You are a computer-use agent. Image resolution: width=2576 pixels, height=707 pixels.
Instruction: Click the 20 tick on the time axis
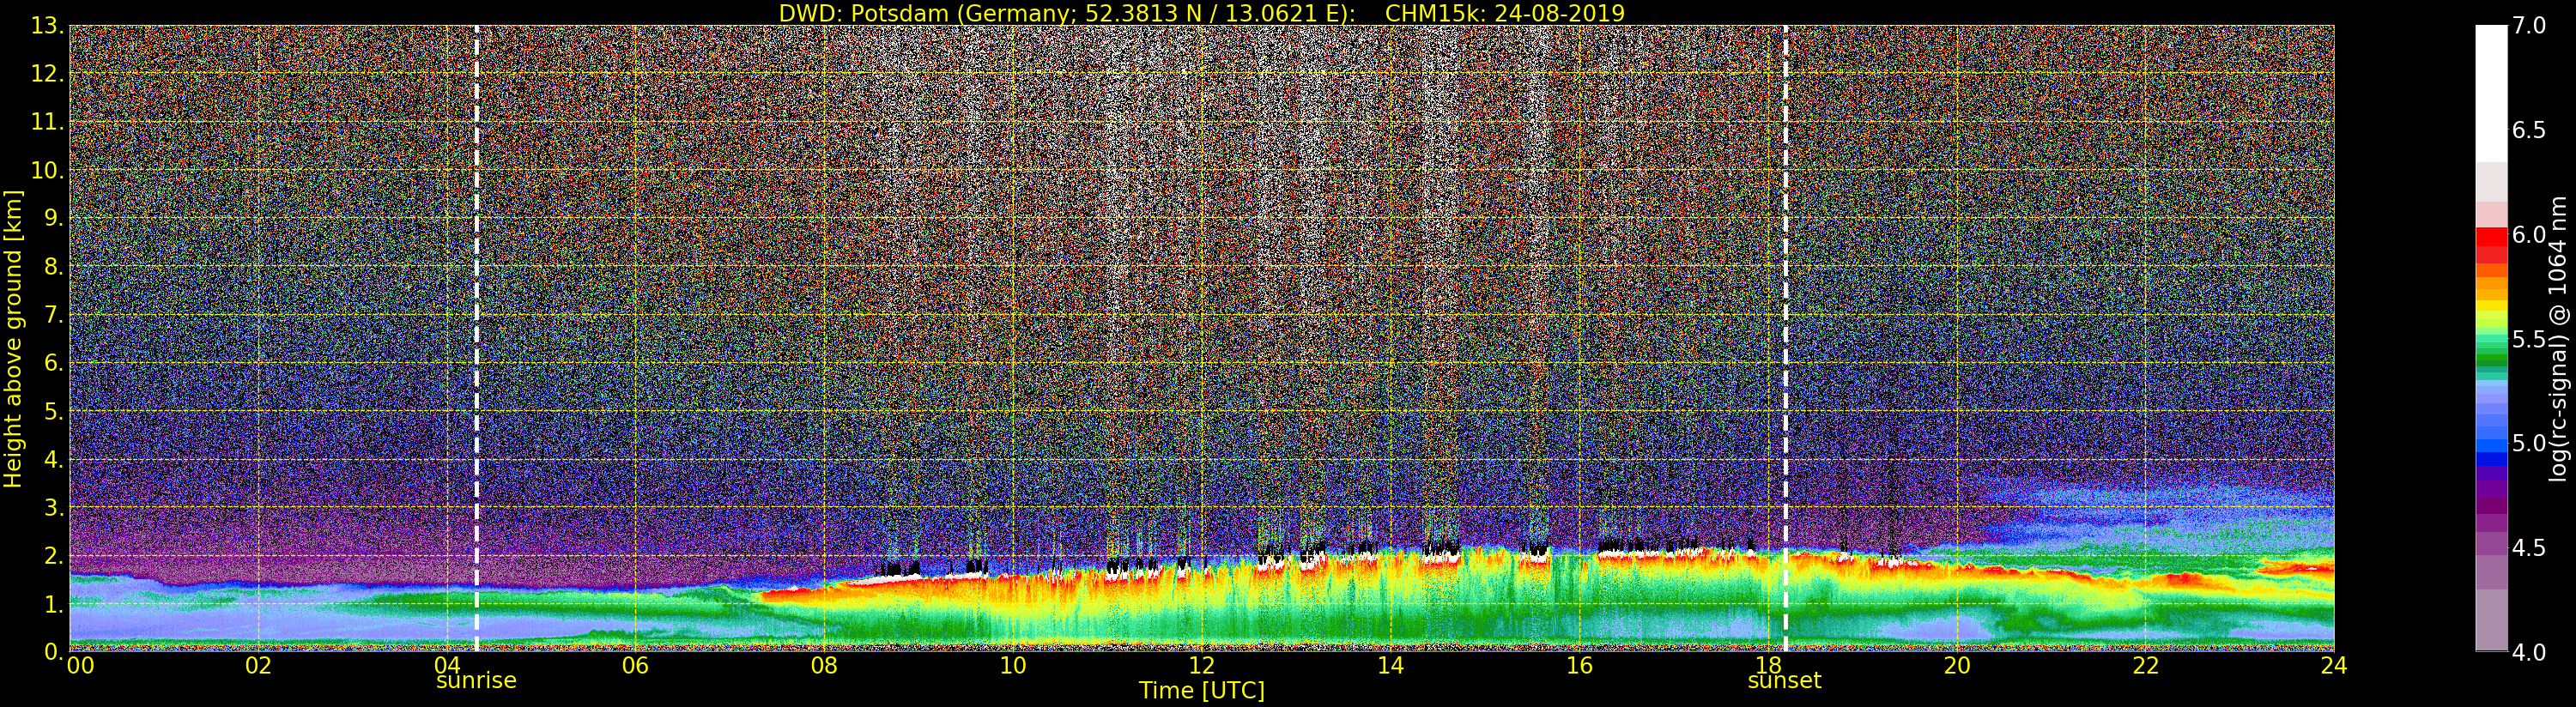pyautogui.click(x=1956, y=666)
